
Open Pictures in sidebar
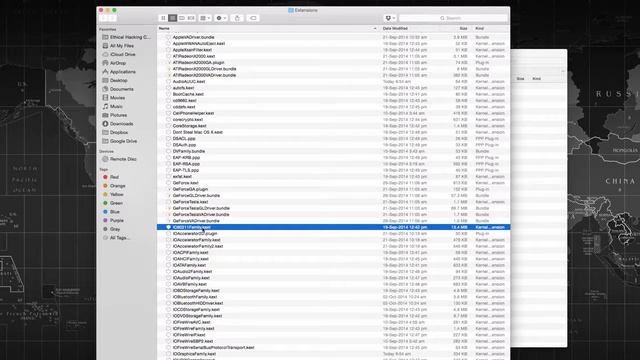click(115, 115)
